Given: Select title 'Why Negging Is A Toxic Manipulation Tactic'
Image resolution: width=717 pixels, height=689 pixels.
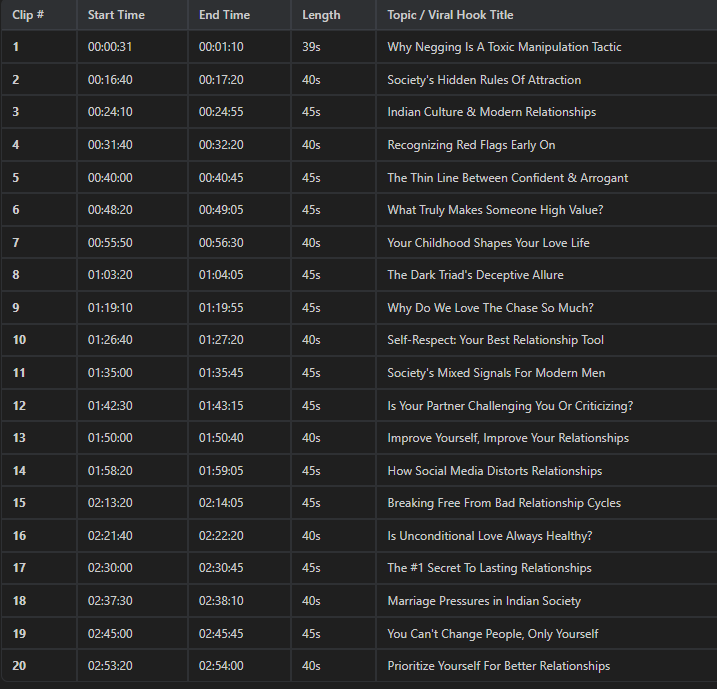Looking at the screenshot, I should pos(504,47).
